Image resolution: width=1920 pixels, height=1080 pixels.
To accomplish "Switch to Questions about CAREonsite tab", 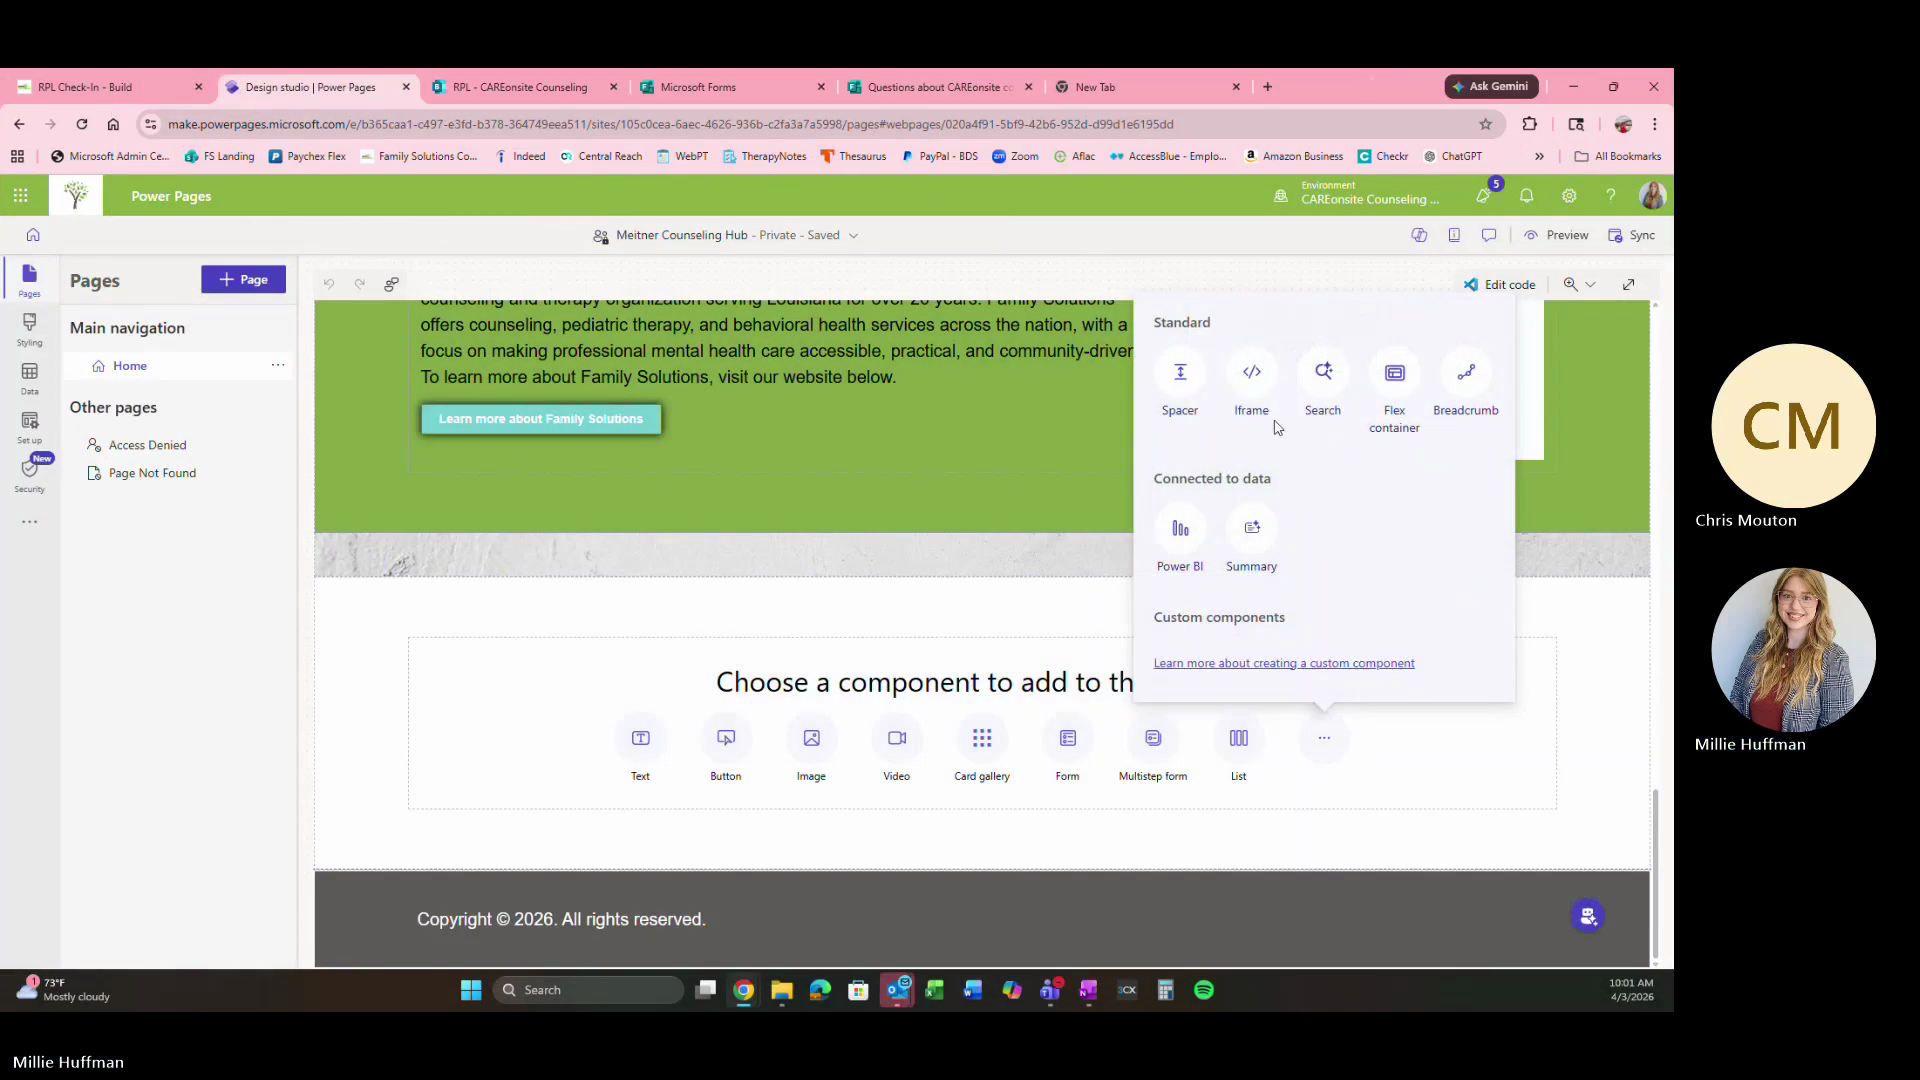I will [940, 87].
